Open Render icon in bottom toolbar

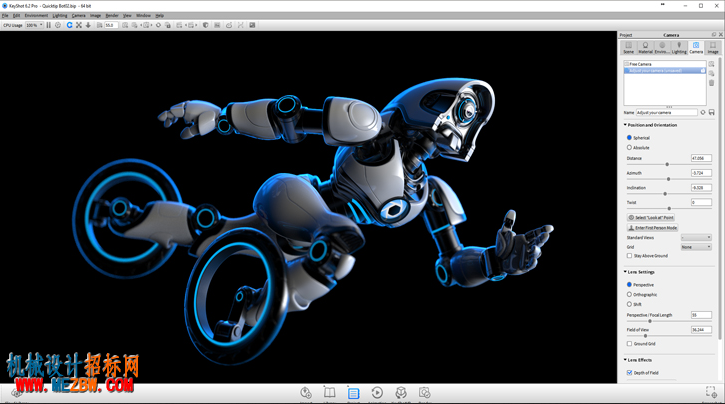(424, 393)
